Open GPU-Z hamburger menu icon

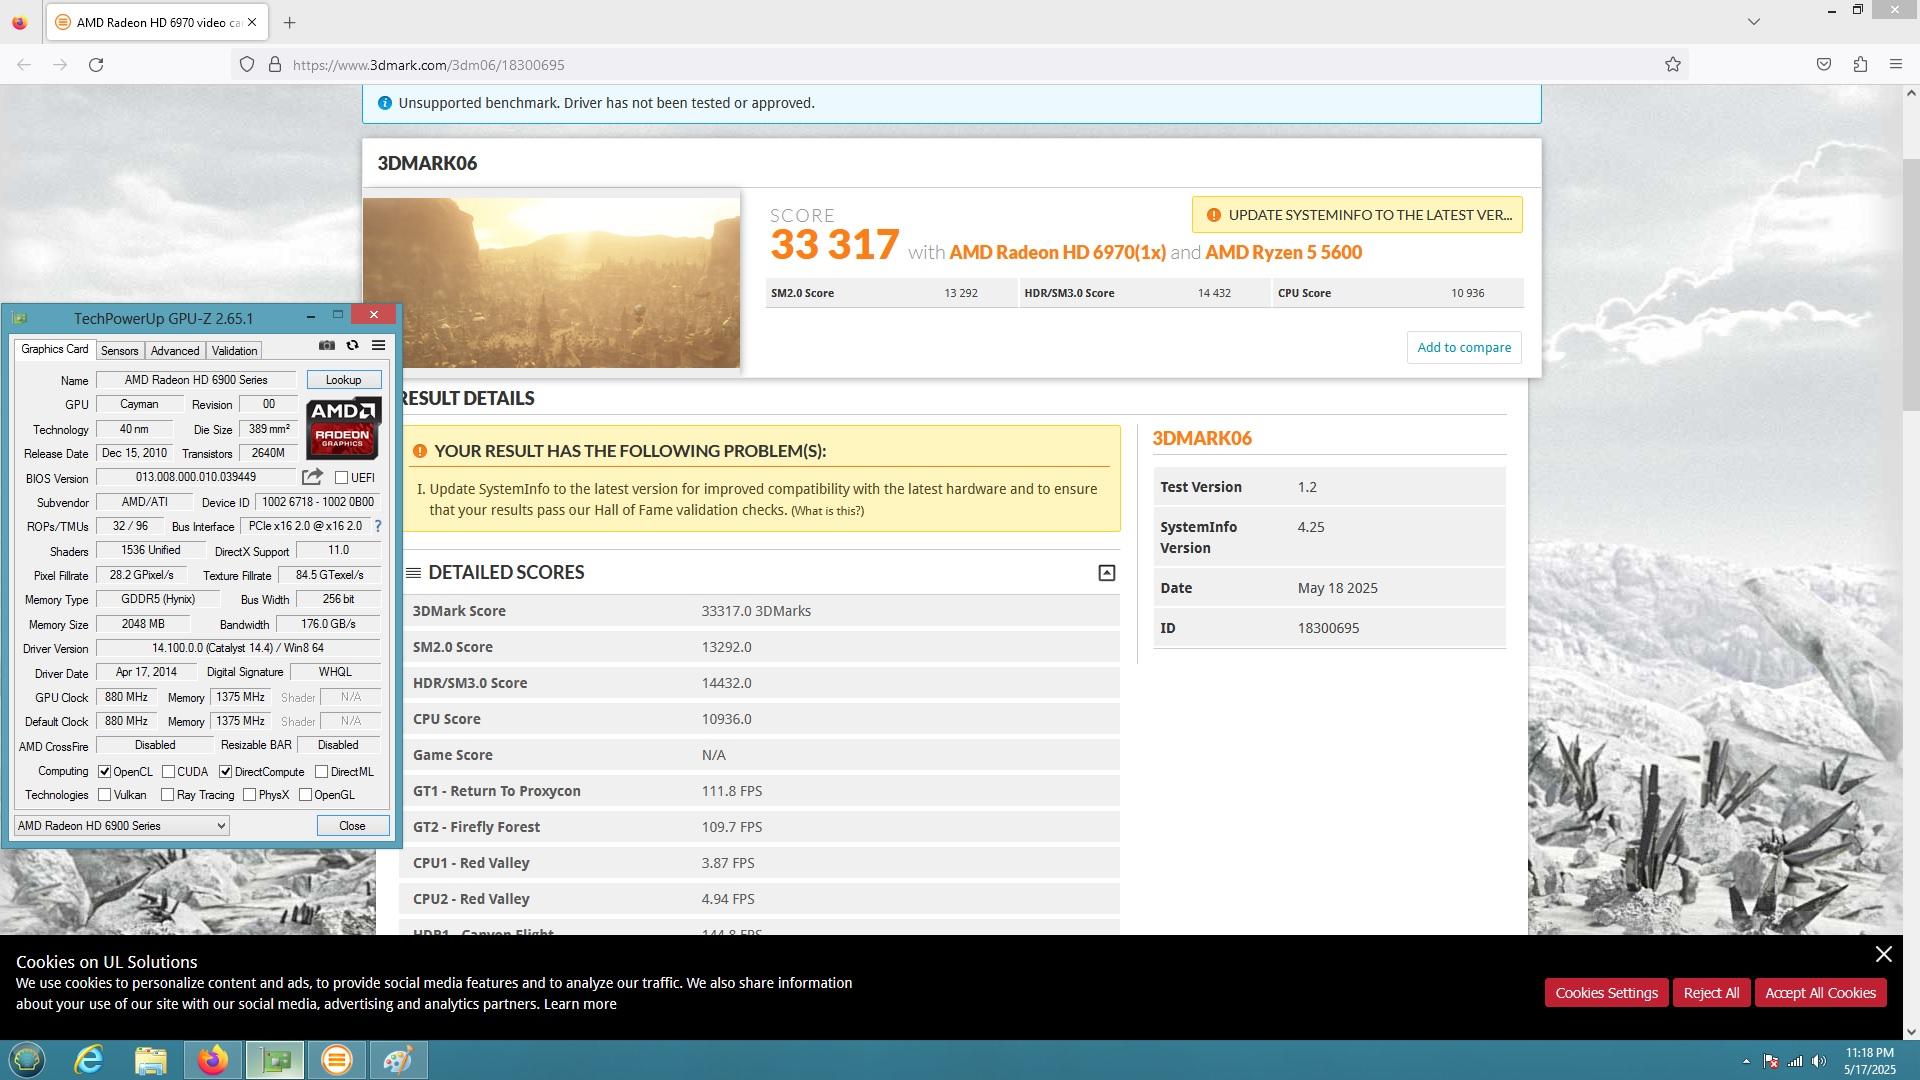point(378,346)
